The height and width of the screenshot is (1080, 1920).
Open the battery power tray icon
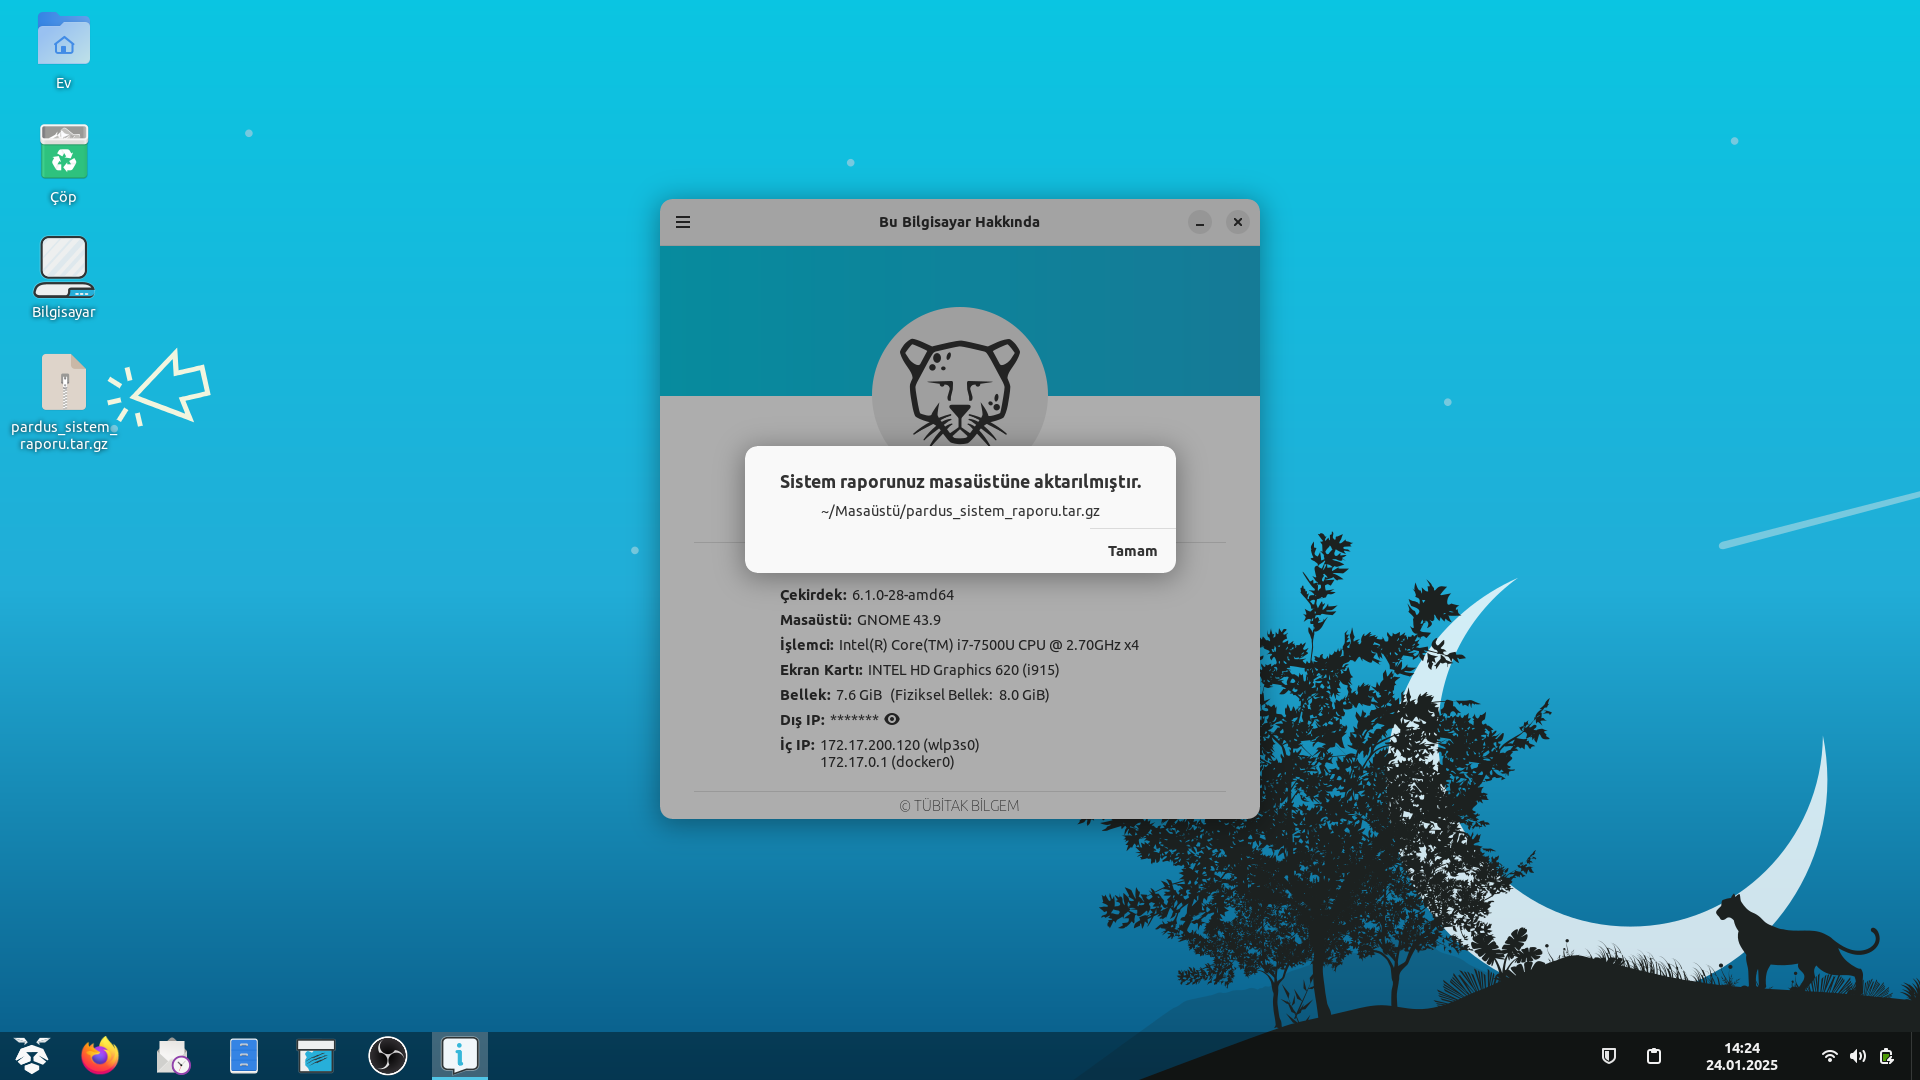click(1886, 1056)
